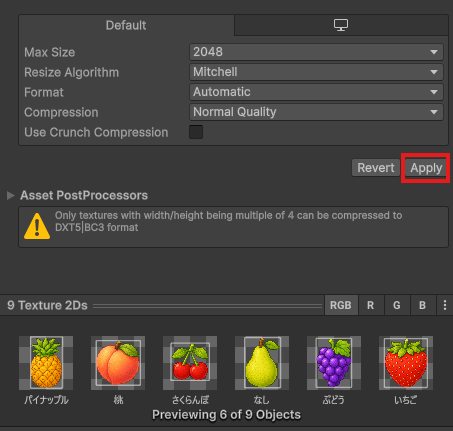Toggle the G channel preview

(x=397, y=305)
